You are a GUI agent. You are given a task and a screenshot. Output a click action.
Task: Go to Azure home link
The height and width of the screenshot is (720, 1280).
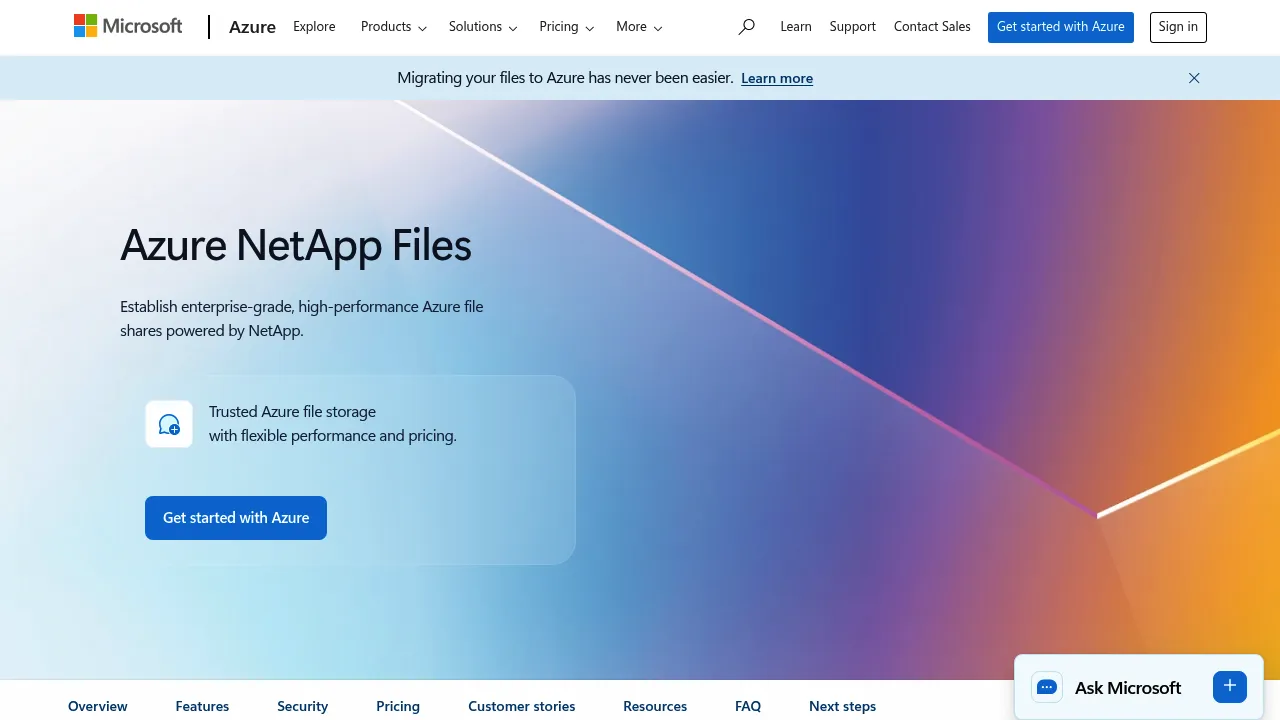(252, 27)
